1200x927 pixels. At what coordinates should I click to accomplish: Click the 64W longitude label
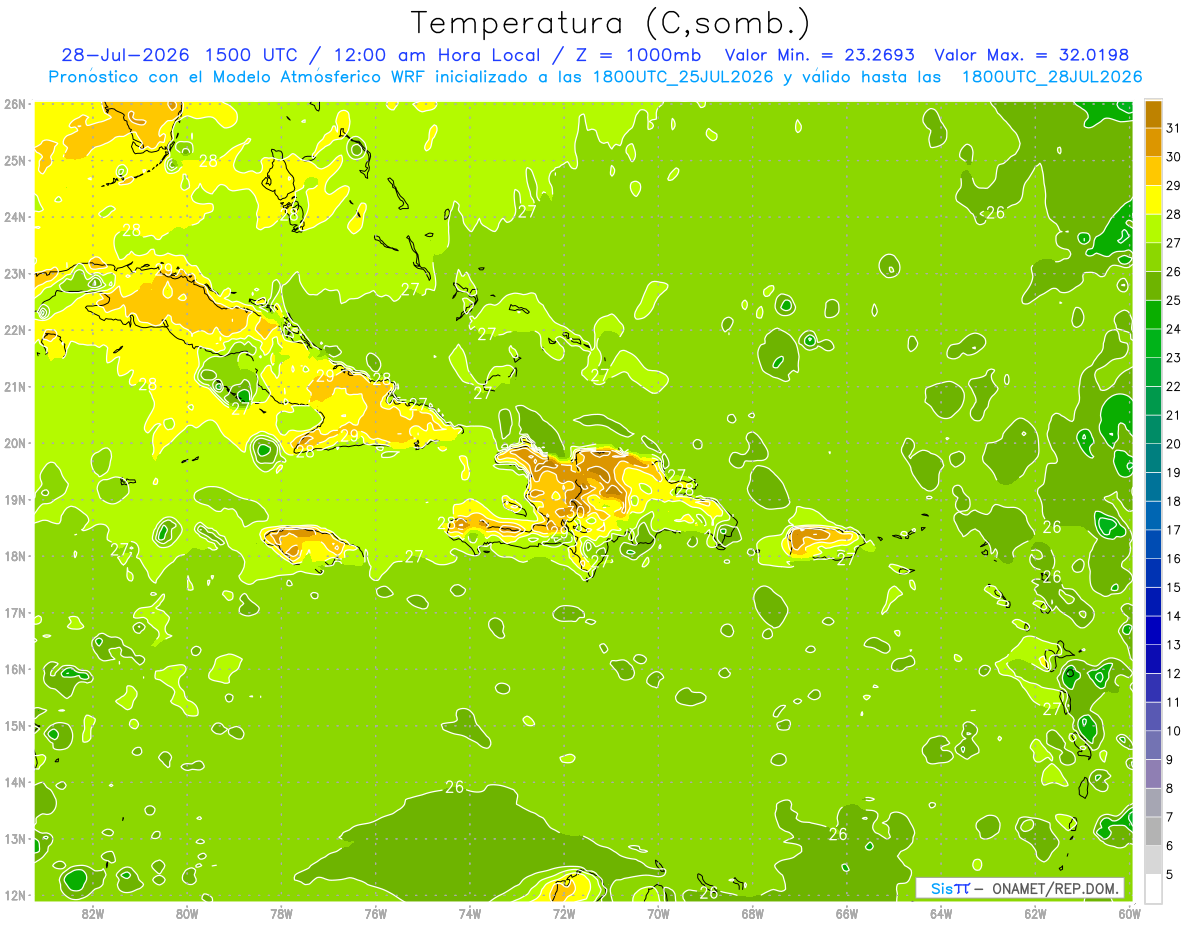(x=941, y=913)
